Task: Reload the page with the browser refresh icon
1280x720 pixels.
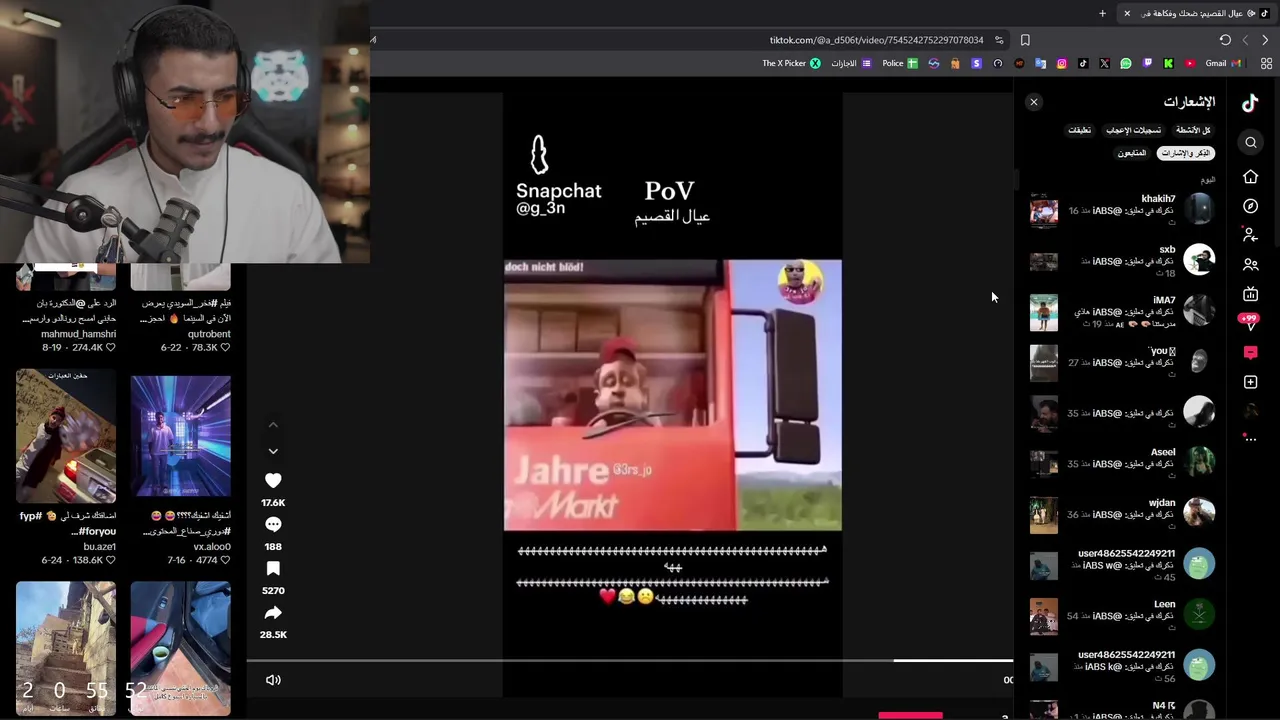Action: [x=1225, y=40]
